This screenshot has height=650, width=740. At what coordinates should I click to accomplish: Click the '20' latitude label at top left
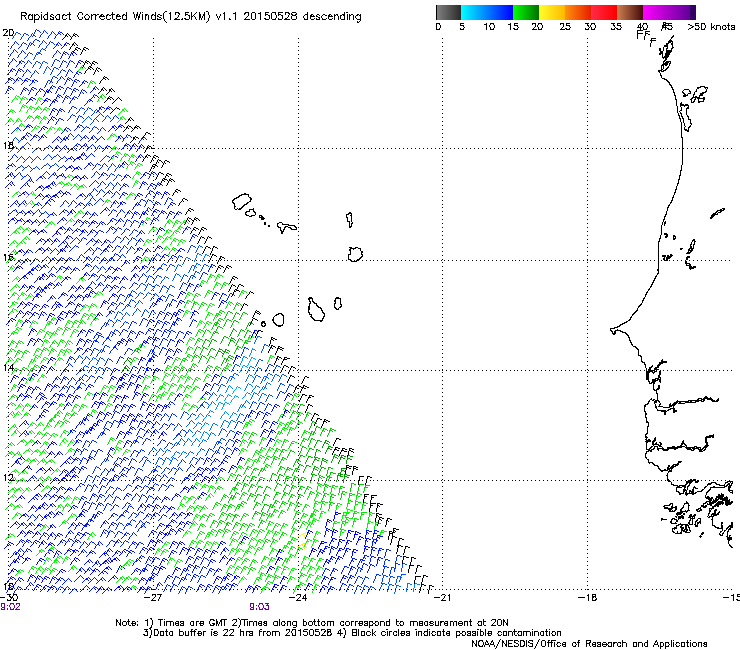coord(8,33)
